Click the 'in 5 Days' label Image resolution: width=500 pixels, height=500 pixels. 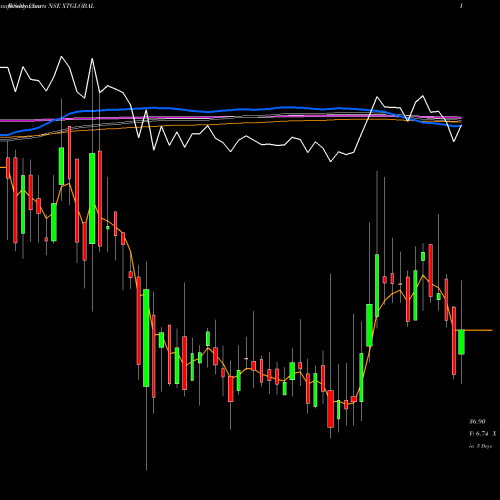pos(480,446)
